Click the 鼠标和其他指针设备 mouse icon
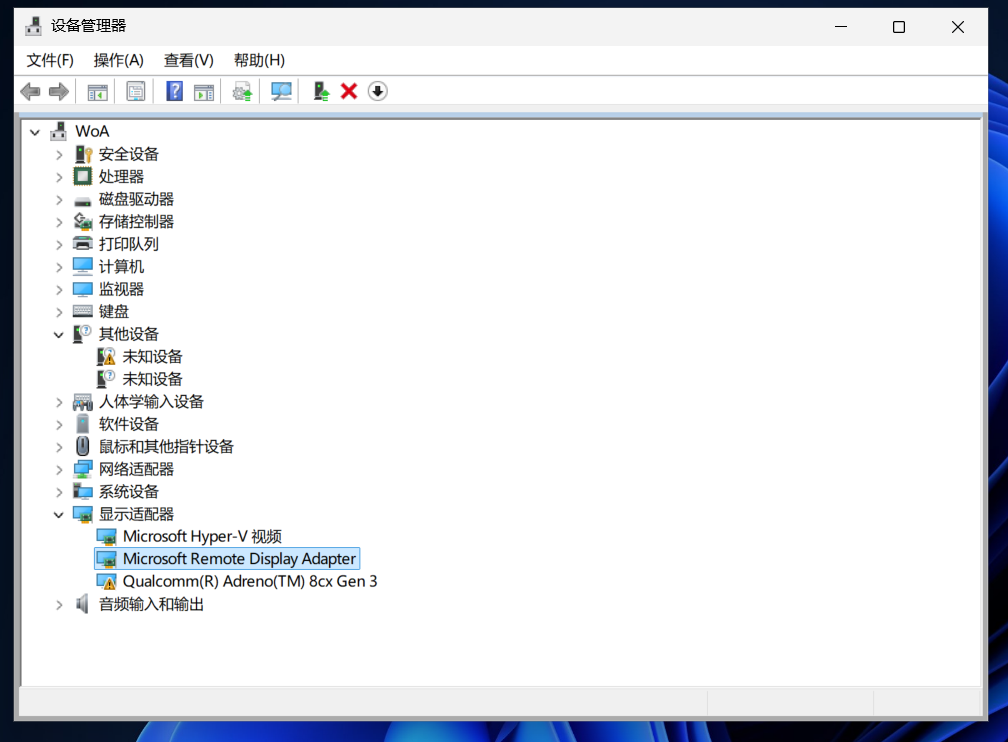1008x742 pixels. pos(83,446)
